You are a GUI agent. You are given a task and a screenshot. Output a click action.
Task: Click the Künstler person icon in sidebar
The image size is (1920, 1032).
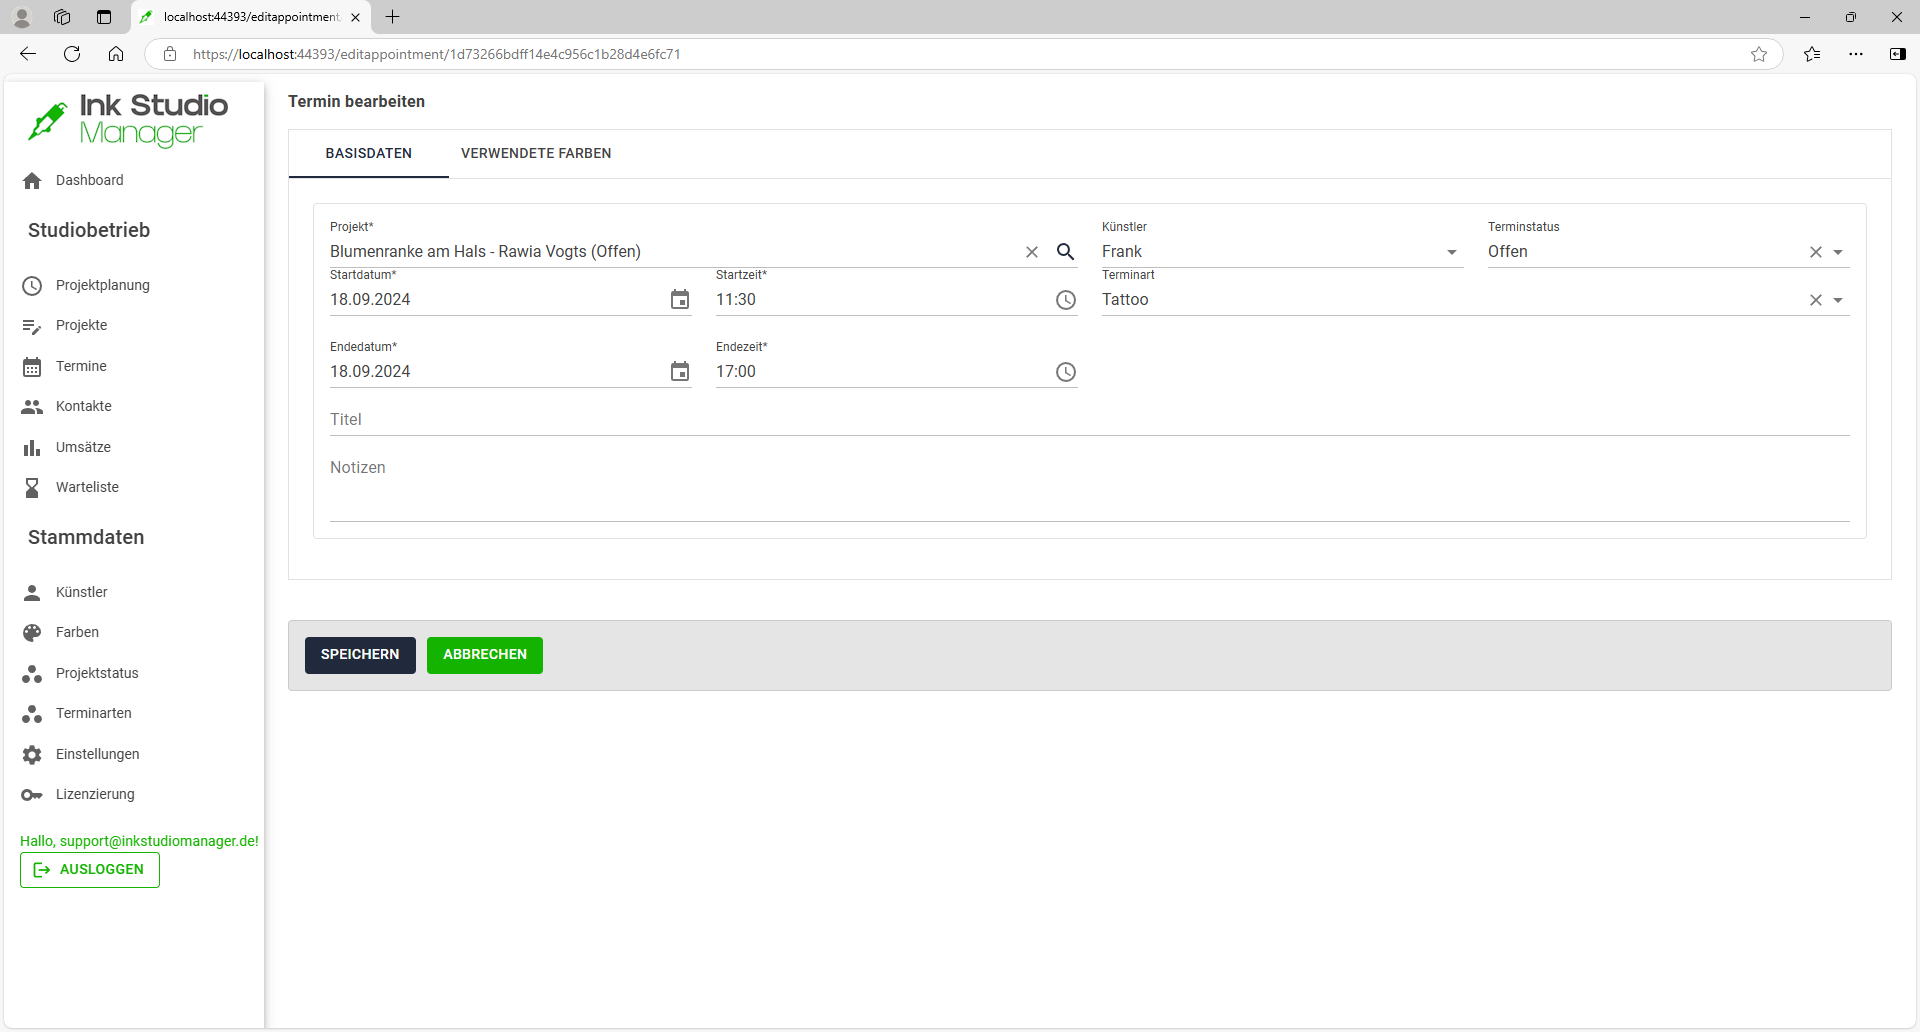coord(32,593)
